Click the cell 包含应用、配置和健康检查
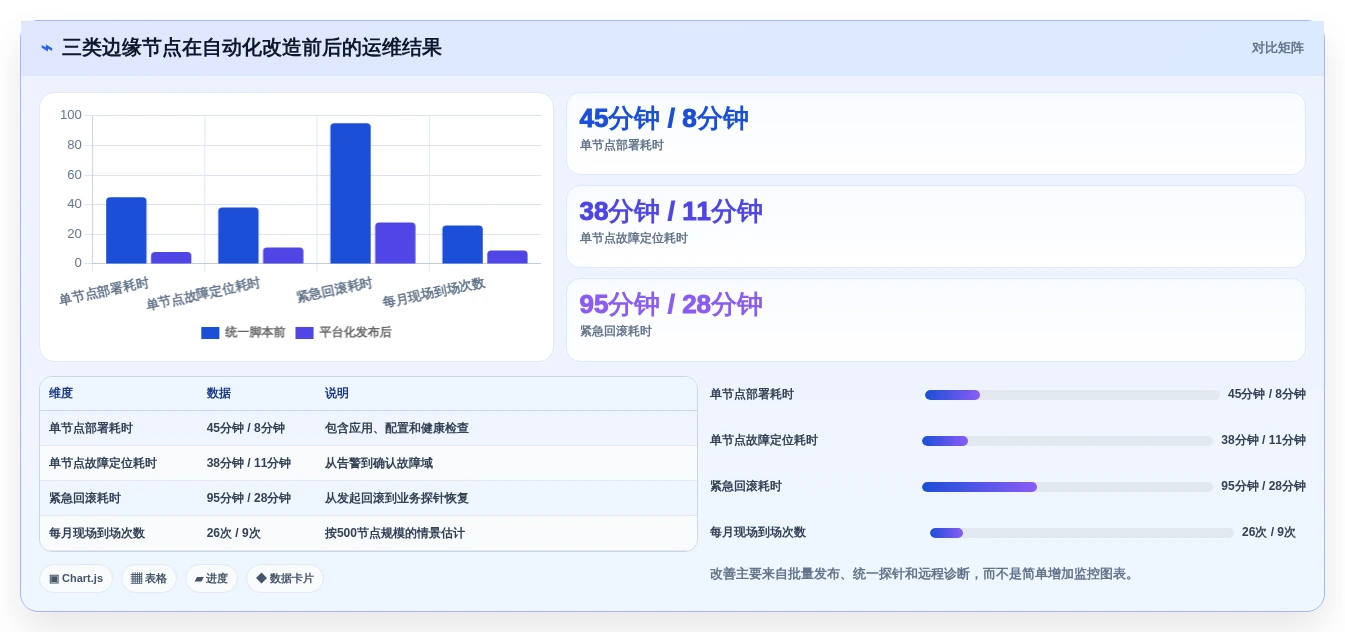 coord(397,428)
